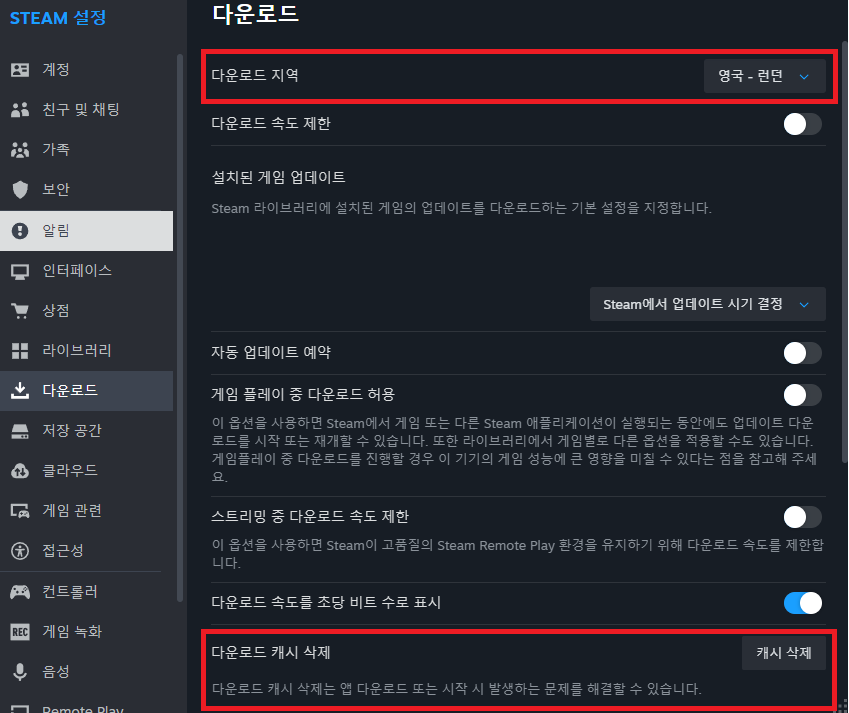This screenshot has height=713, width=849.
Task: Open 인터페이스 settings
Action: (x=87, y=271)
